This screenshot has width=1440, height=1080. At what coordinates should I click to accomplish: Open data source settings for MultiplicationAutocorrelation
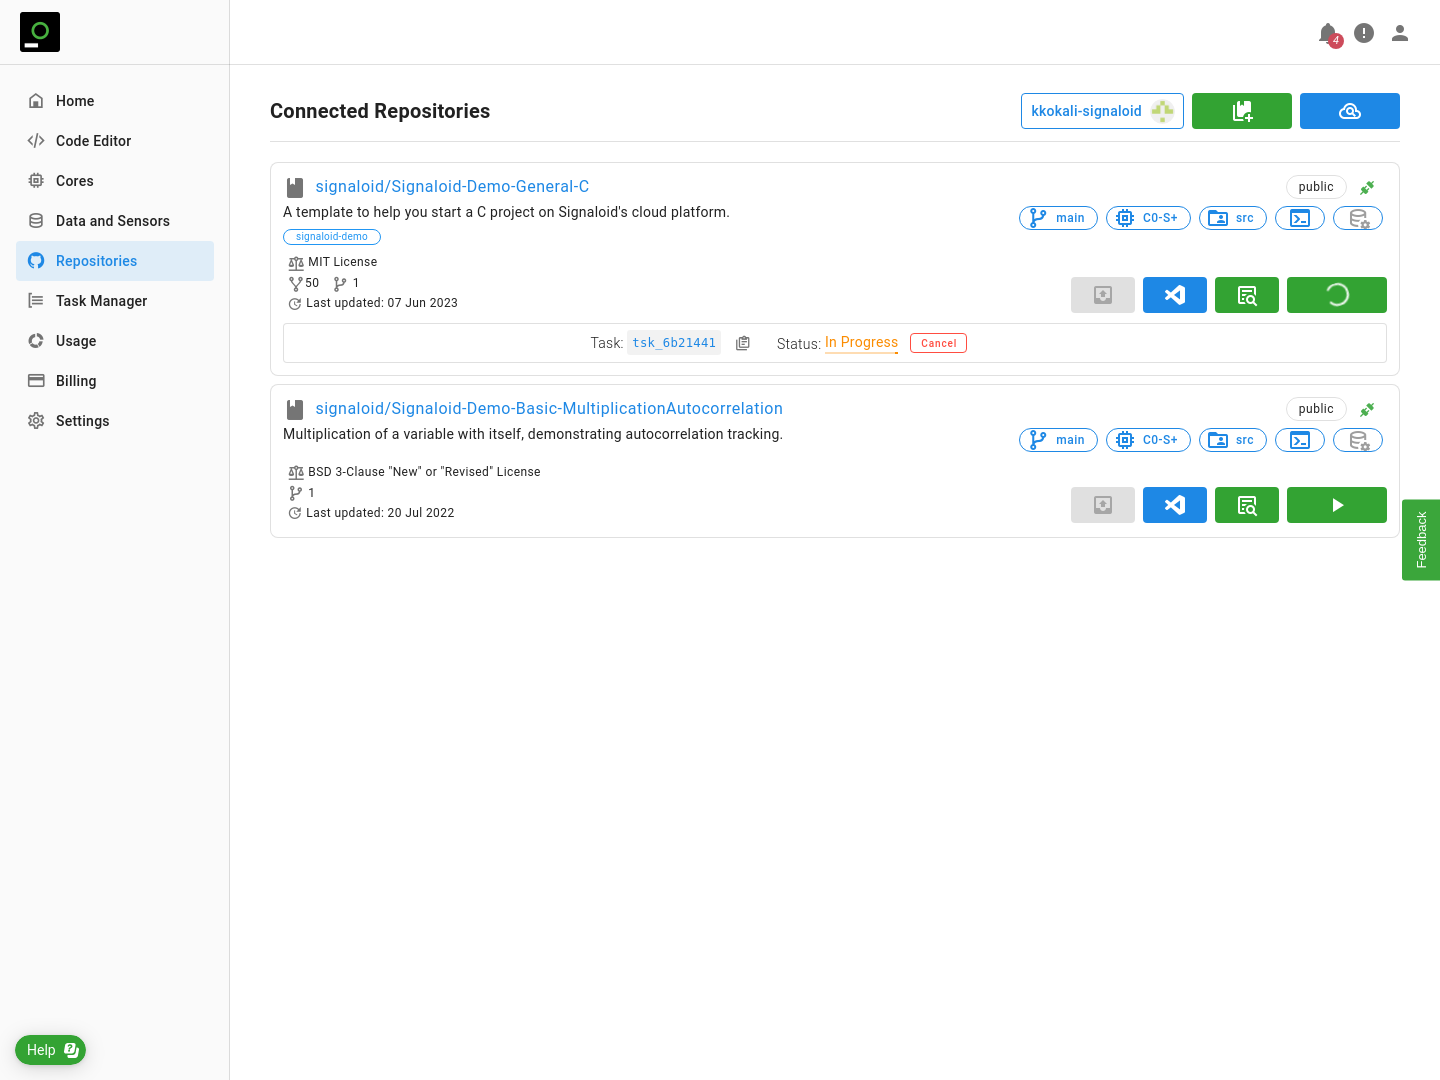1357,440
